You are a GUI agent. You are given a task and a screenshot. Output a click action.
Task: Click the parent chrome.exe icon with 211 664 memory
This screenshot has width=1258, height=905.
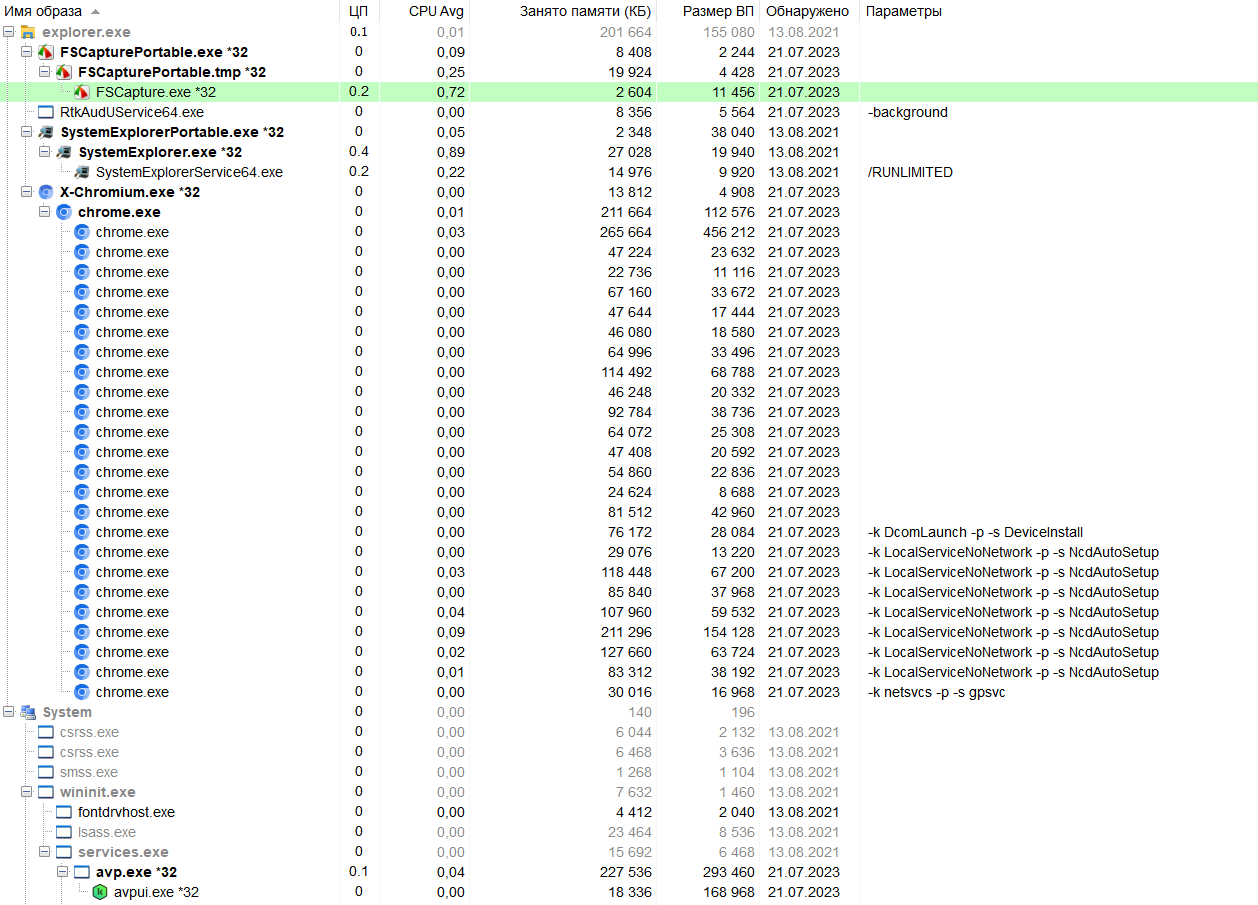click(64, 212)
